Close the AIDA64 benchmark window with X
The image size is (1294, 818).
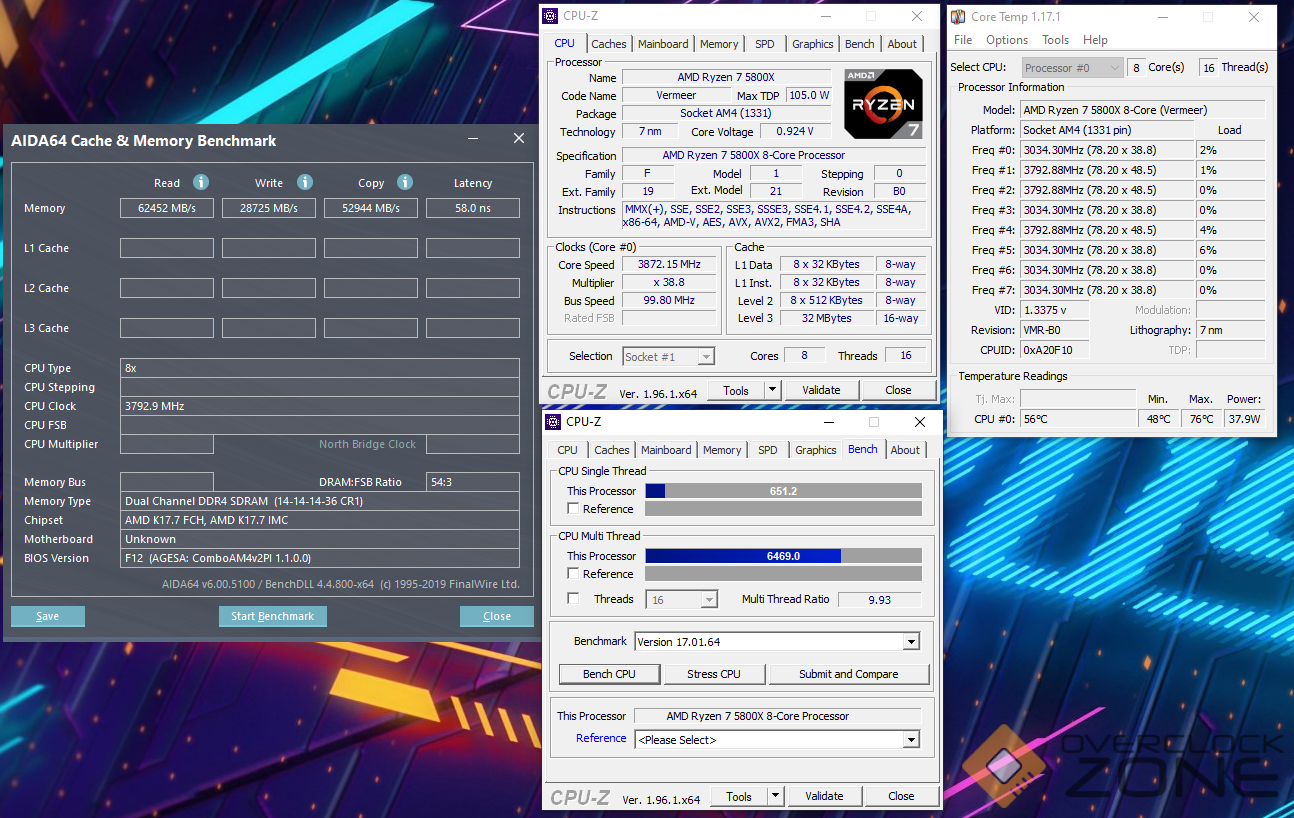519,139
